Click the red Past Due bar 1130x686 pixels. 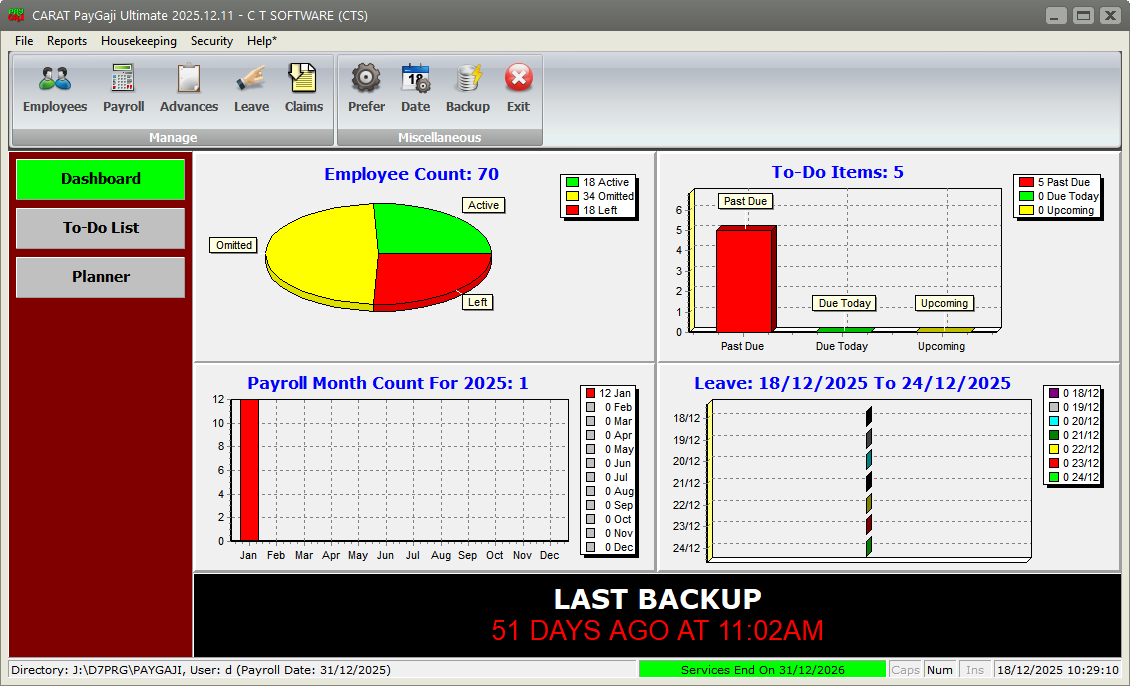click(745, 280)
